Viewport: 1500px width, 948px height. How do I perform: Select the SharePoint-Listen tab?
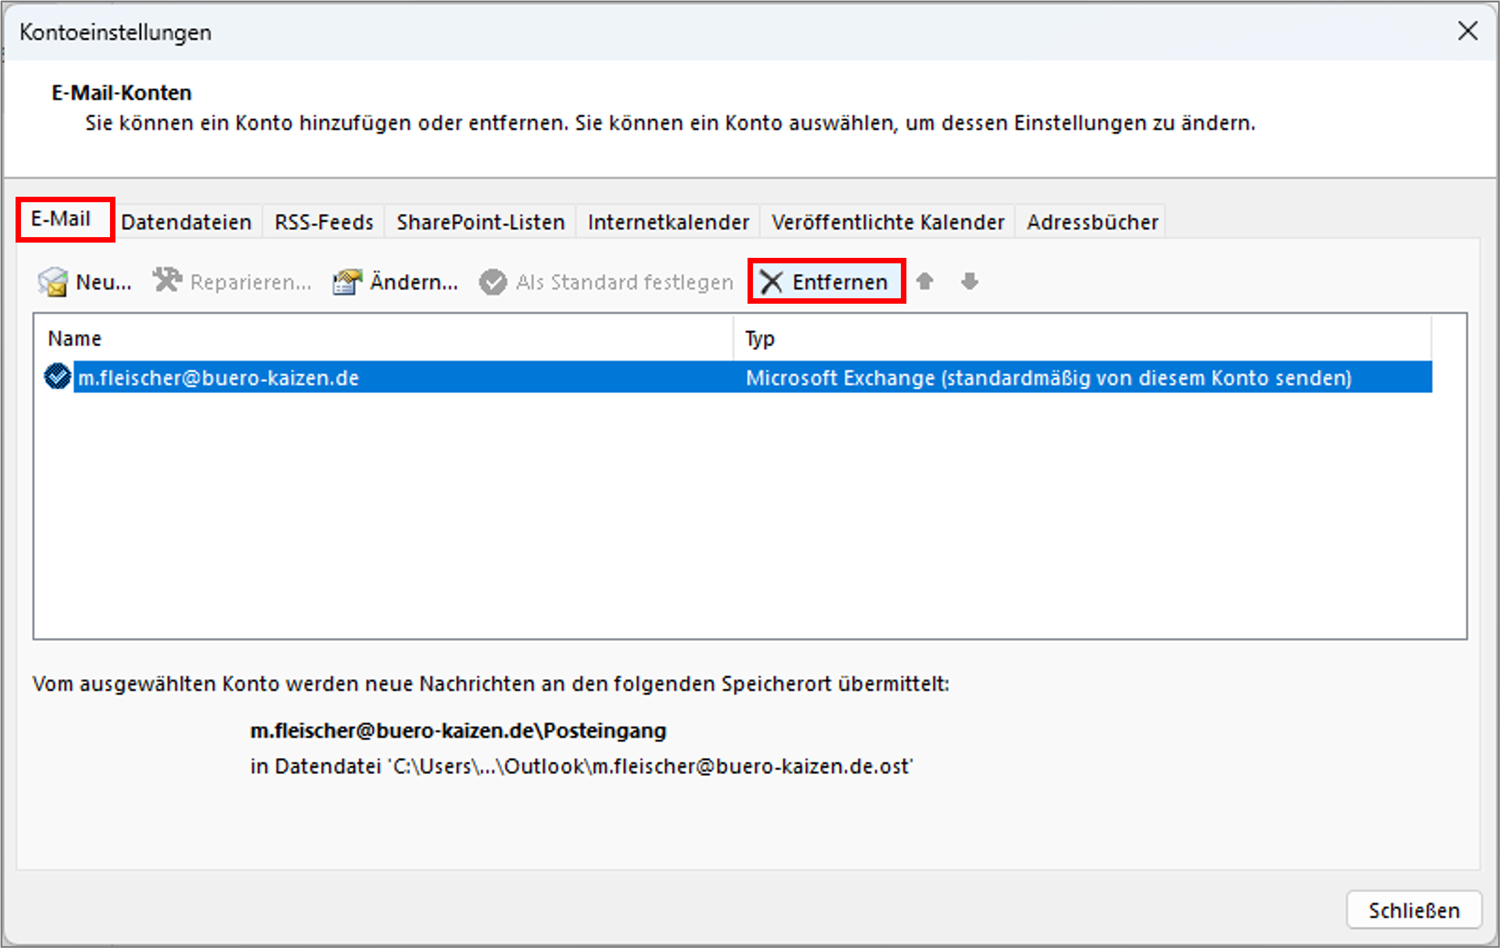[480, 222]
